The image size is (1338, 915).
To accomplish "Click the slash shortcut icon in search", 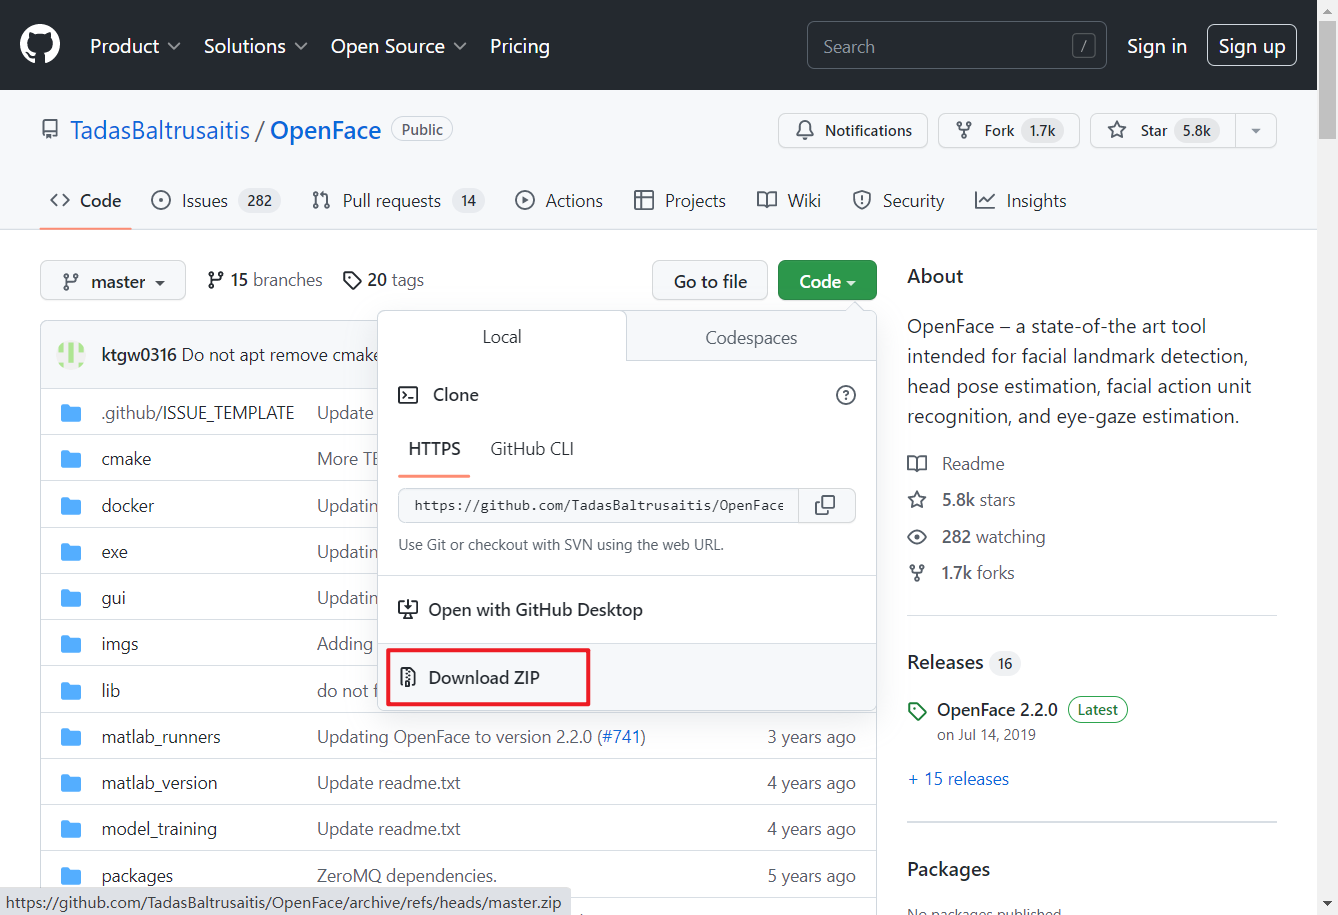I will click(x=1084, y=45).
